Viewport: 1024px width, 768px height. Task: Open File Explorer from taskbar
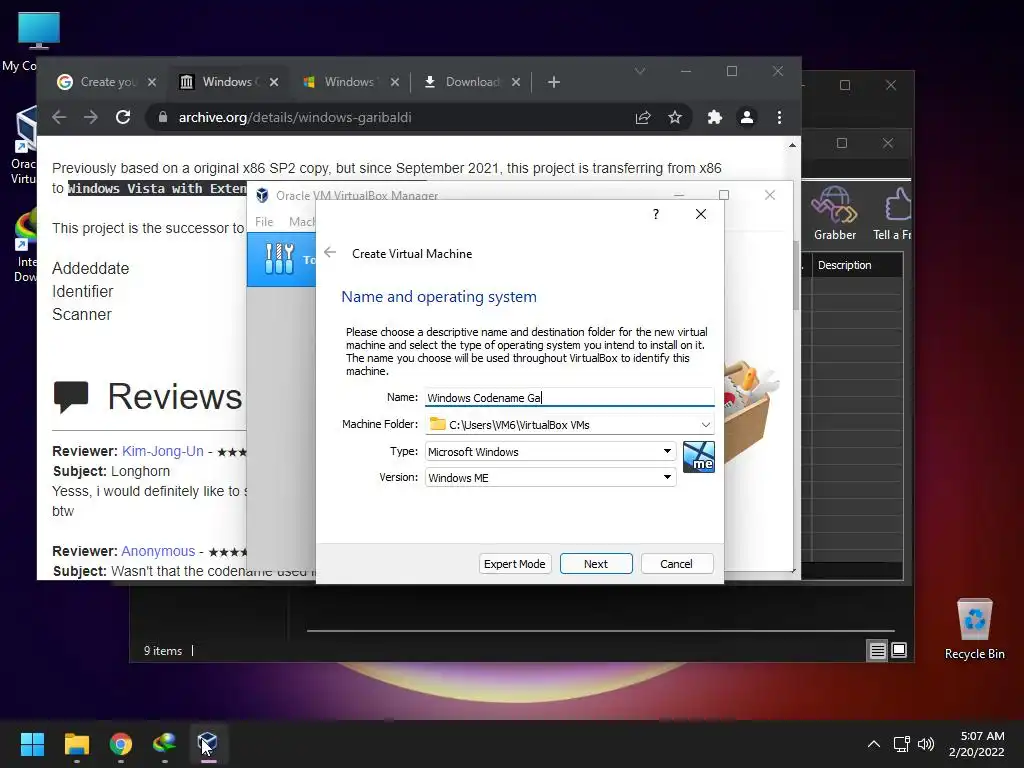tap(76, 744)
